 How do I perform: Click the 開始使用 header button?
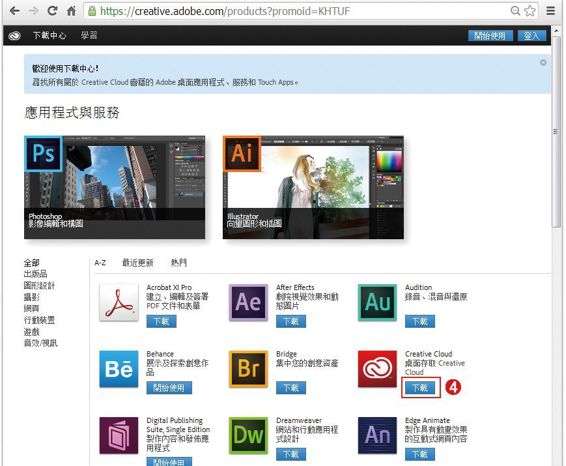pyautogui.click(x=490, y=36)
